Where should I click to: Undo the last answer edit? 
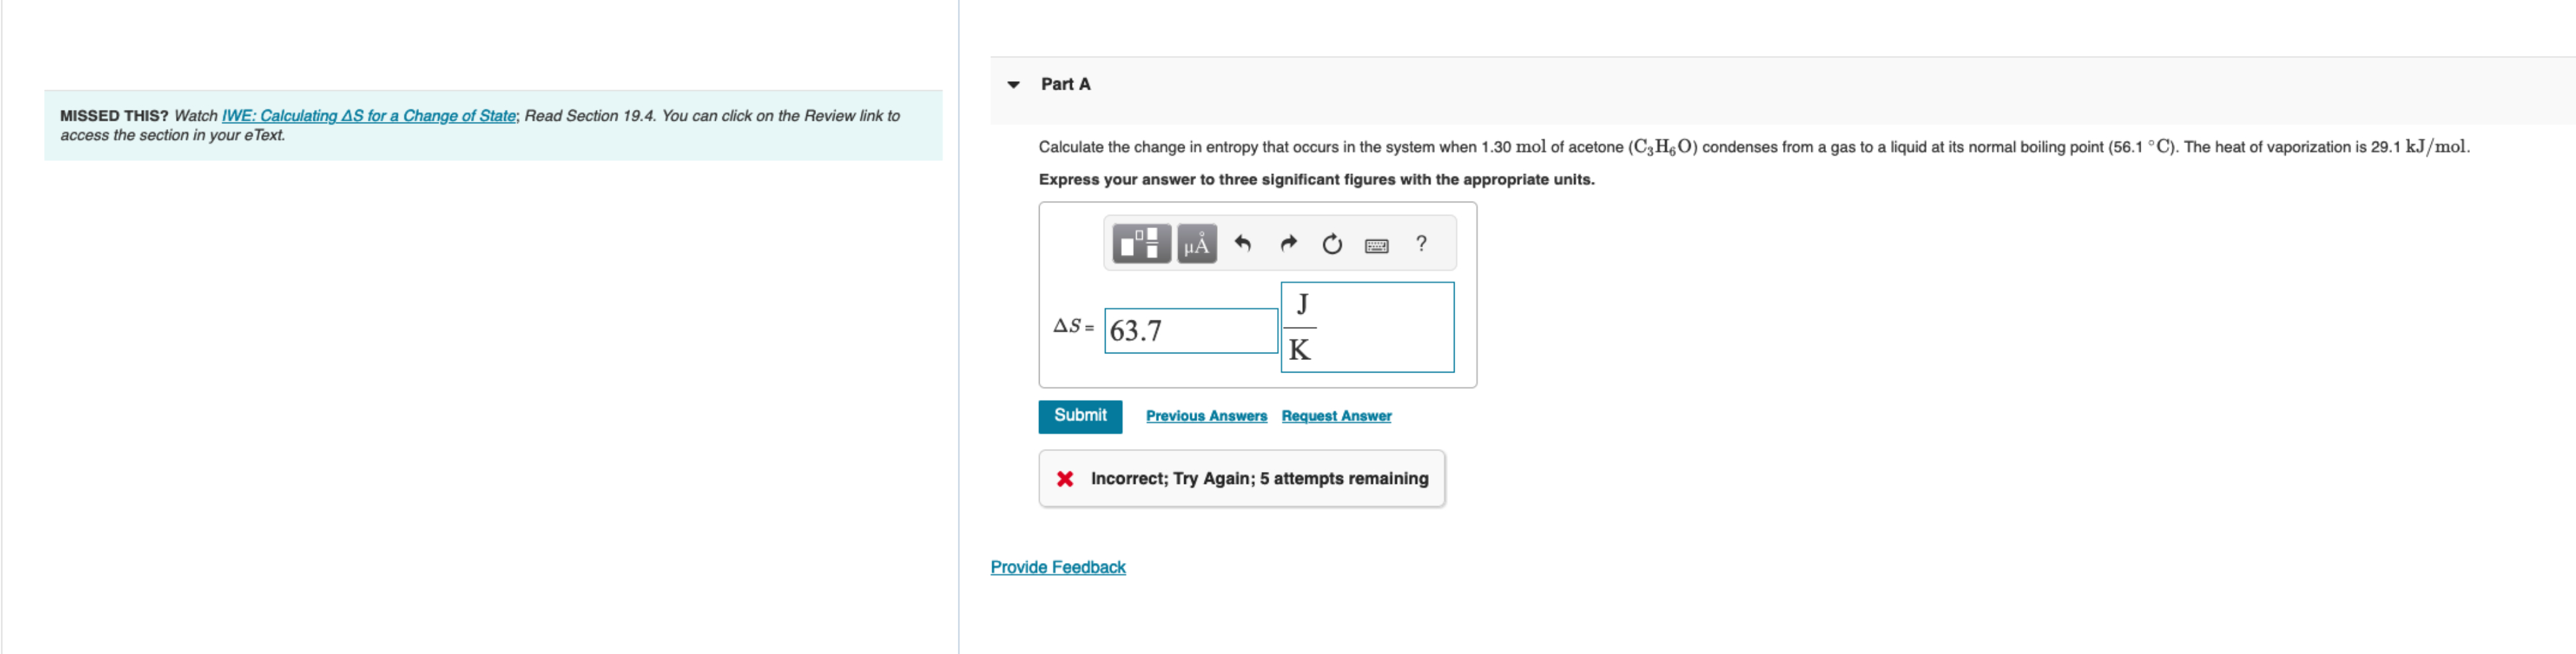[1242, 242]
